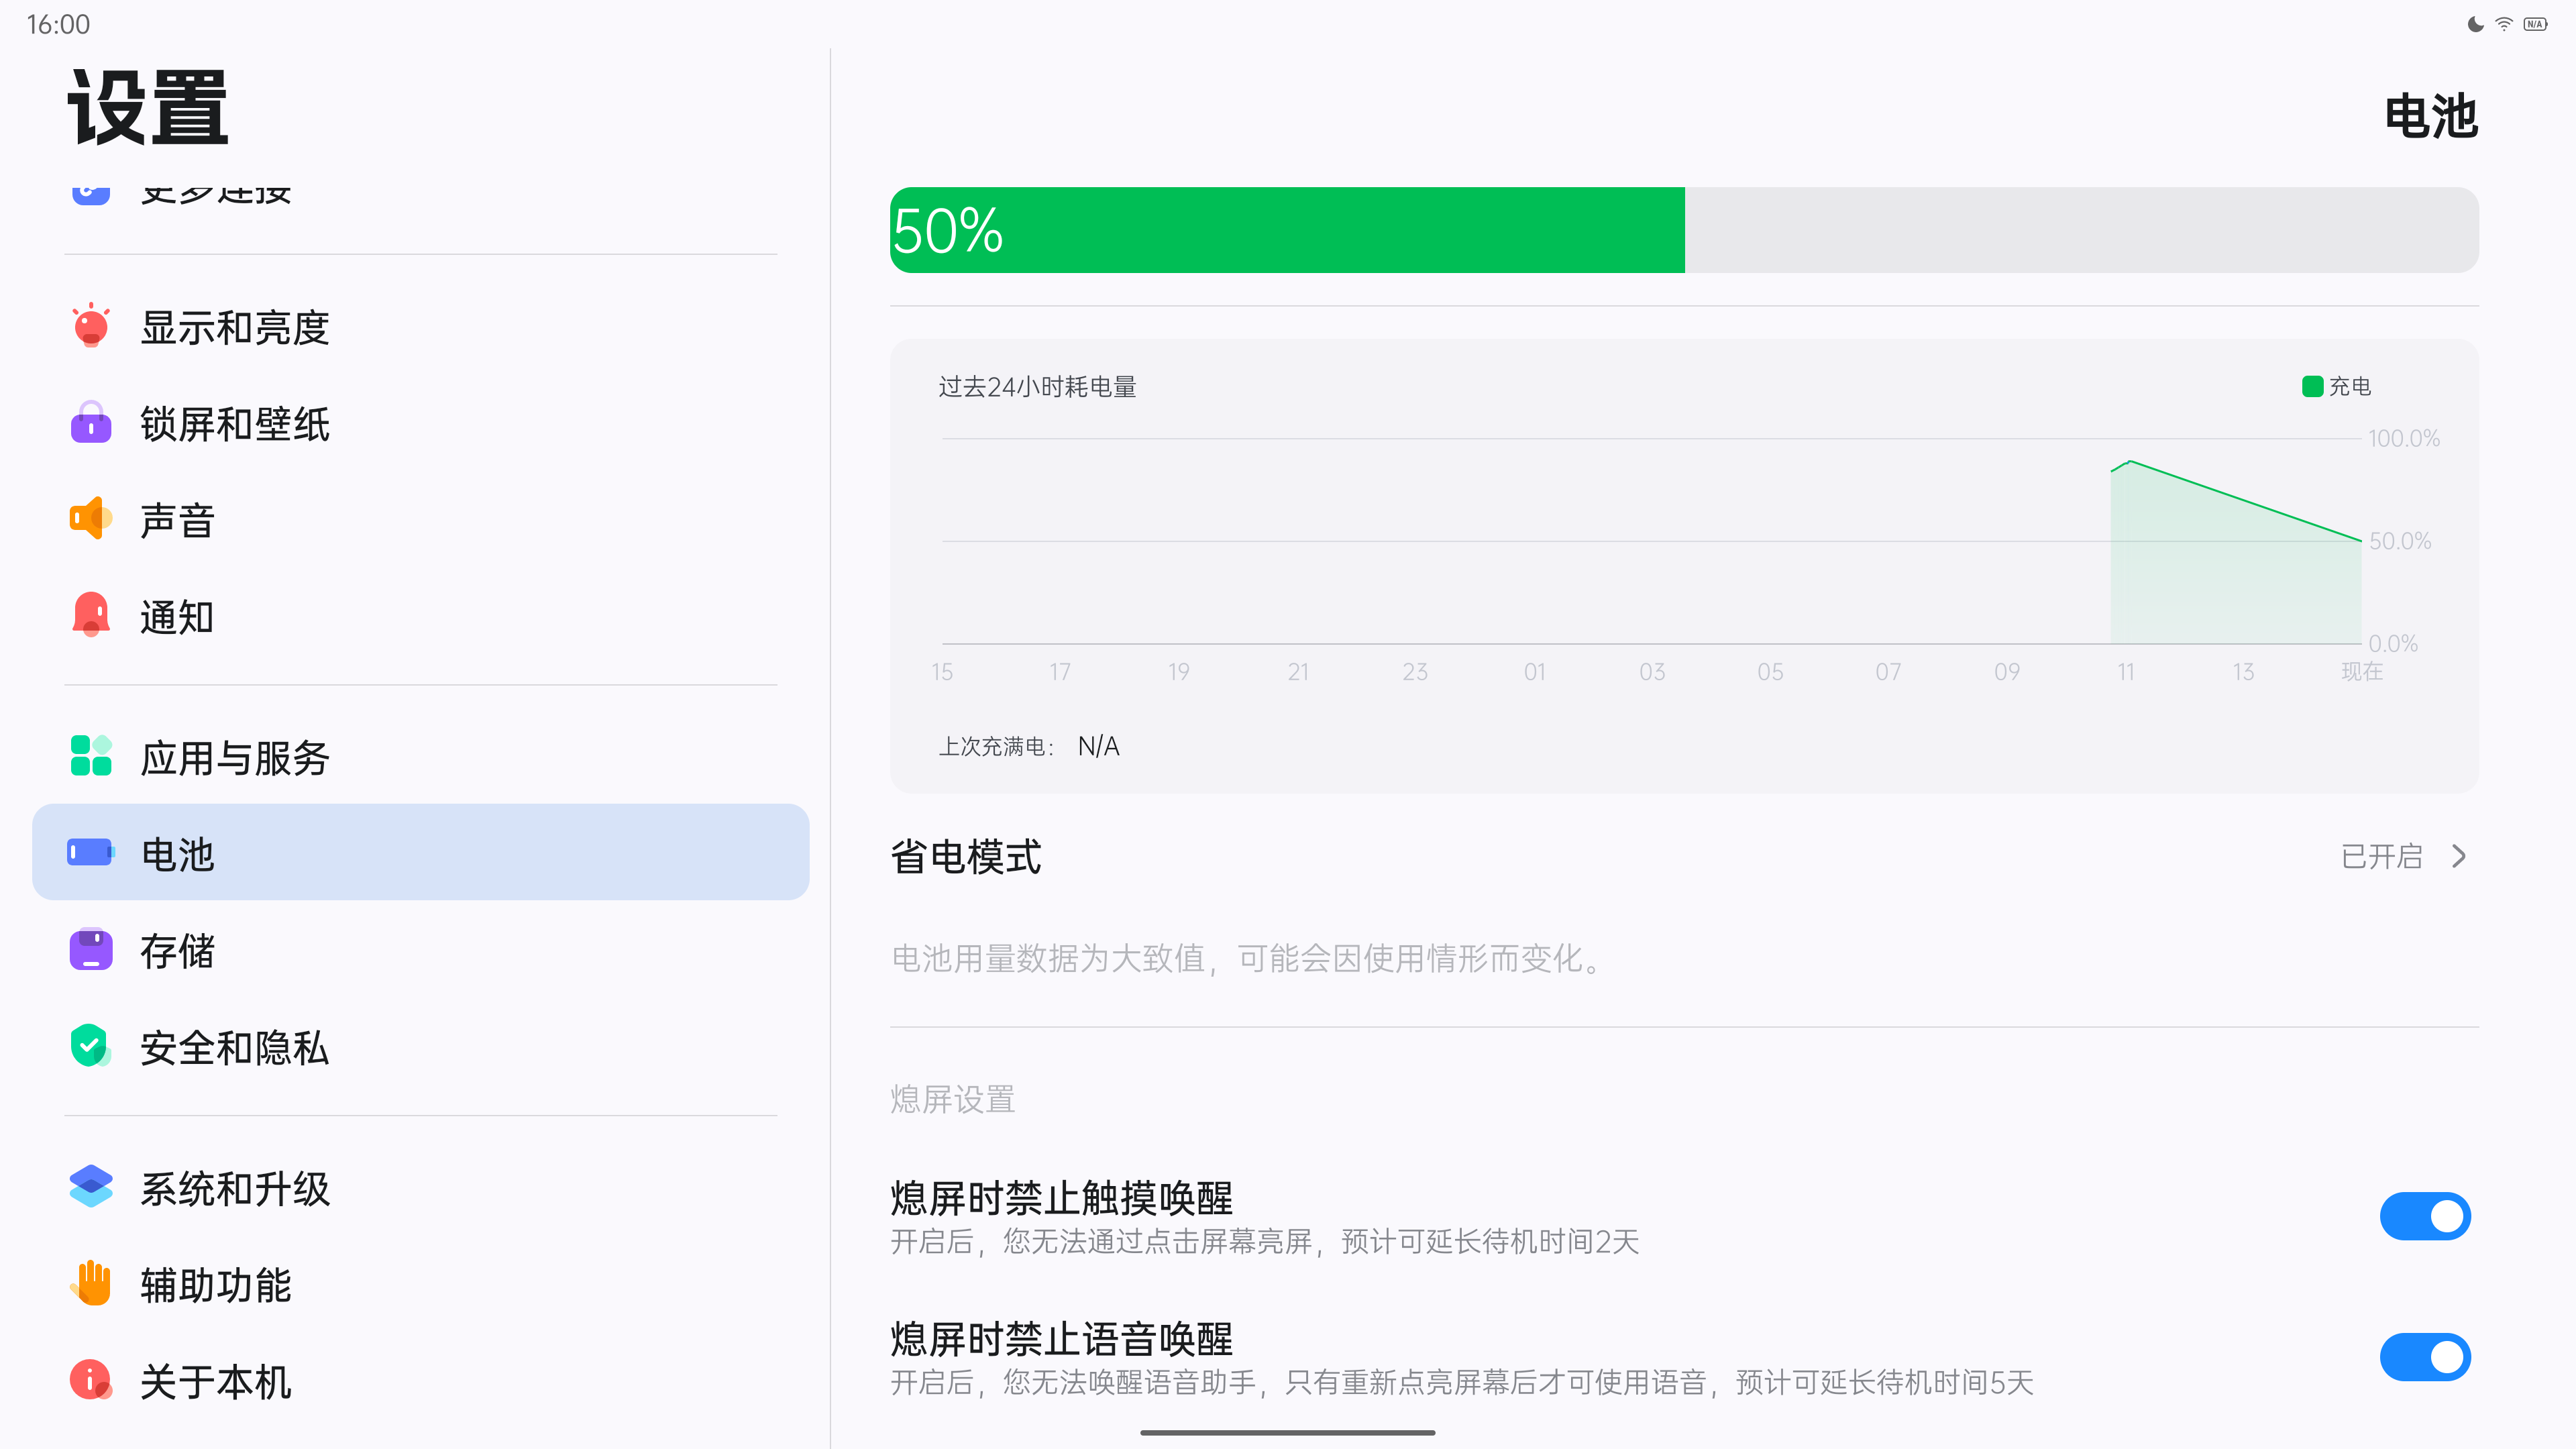Open 锁屏和壁纸 settings
The image size is (2576, 1449).
pyautogui.click(x=420, y=423)
